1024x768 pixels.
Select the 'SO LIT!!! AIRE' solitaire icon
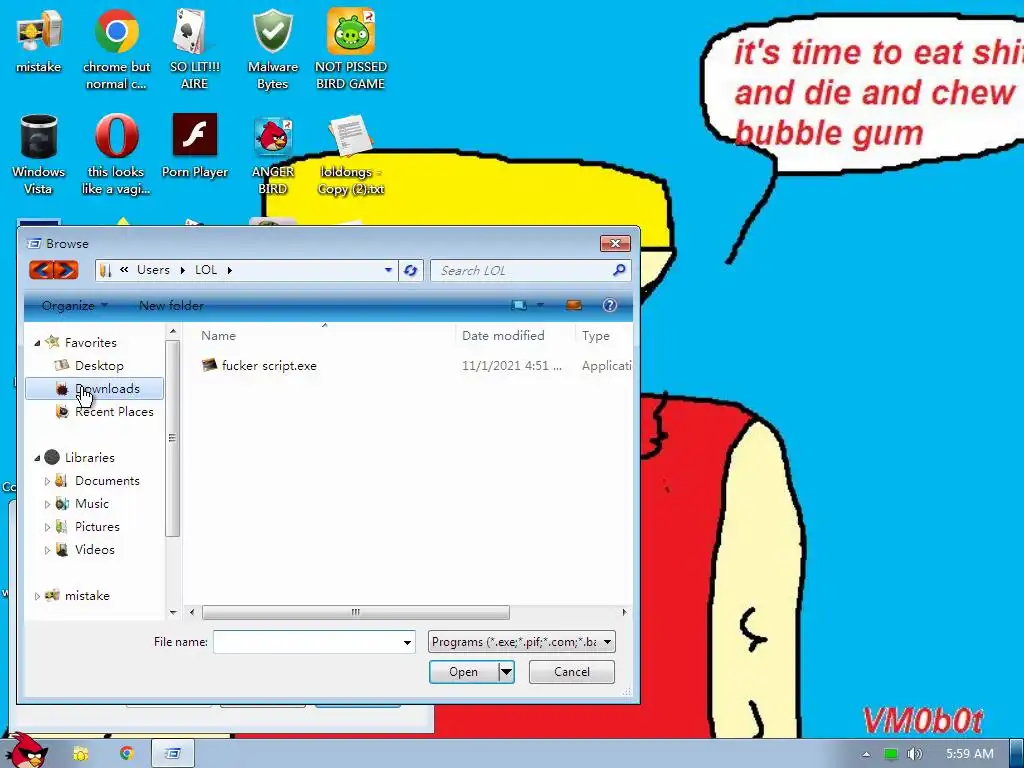[194, 49]
